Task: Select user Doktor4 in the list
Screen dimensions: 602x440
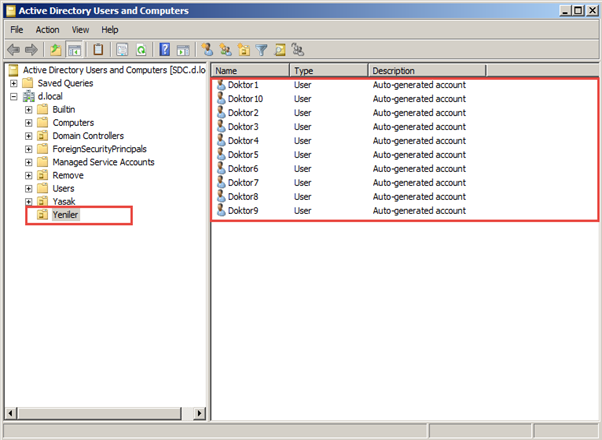Action: [x=243, y=141]
